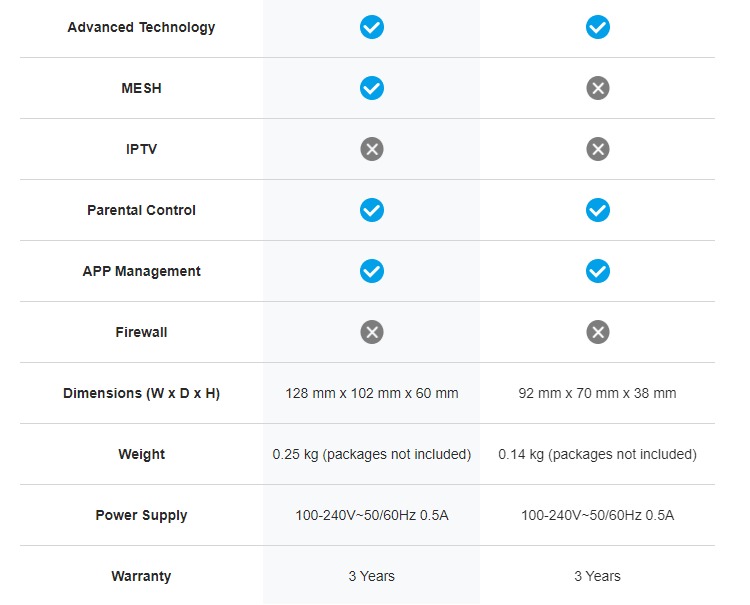This screenshot has width=750, height=605.
Task: Click the Firewall gray X in first product column
Action: [x=372, y=332]
